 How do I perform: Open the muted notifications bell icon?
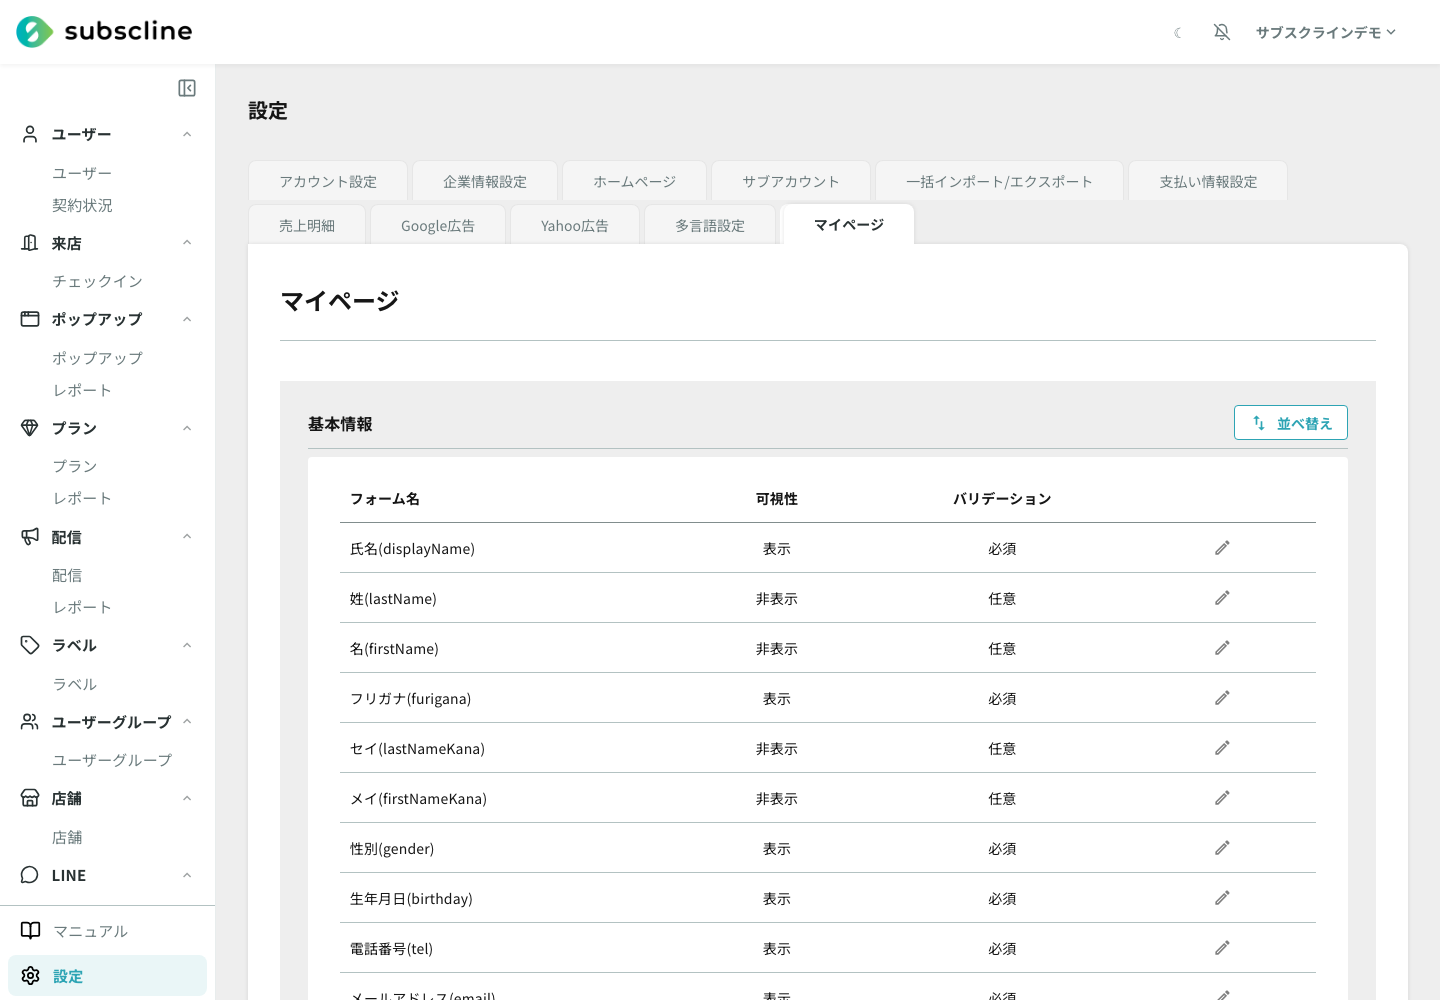[1222, 32]
